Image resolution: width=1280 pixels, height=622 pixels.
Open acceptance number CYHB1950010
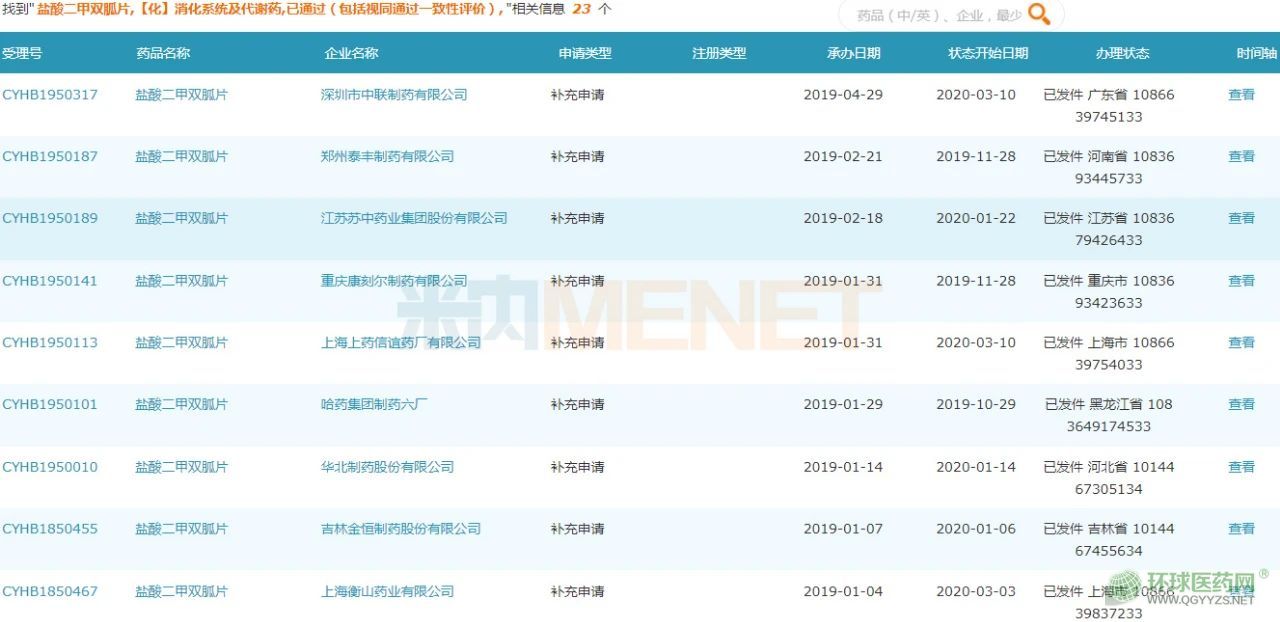click(x=50, y=467)
